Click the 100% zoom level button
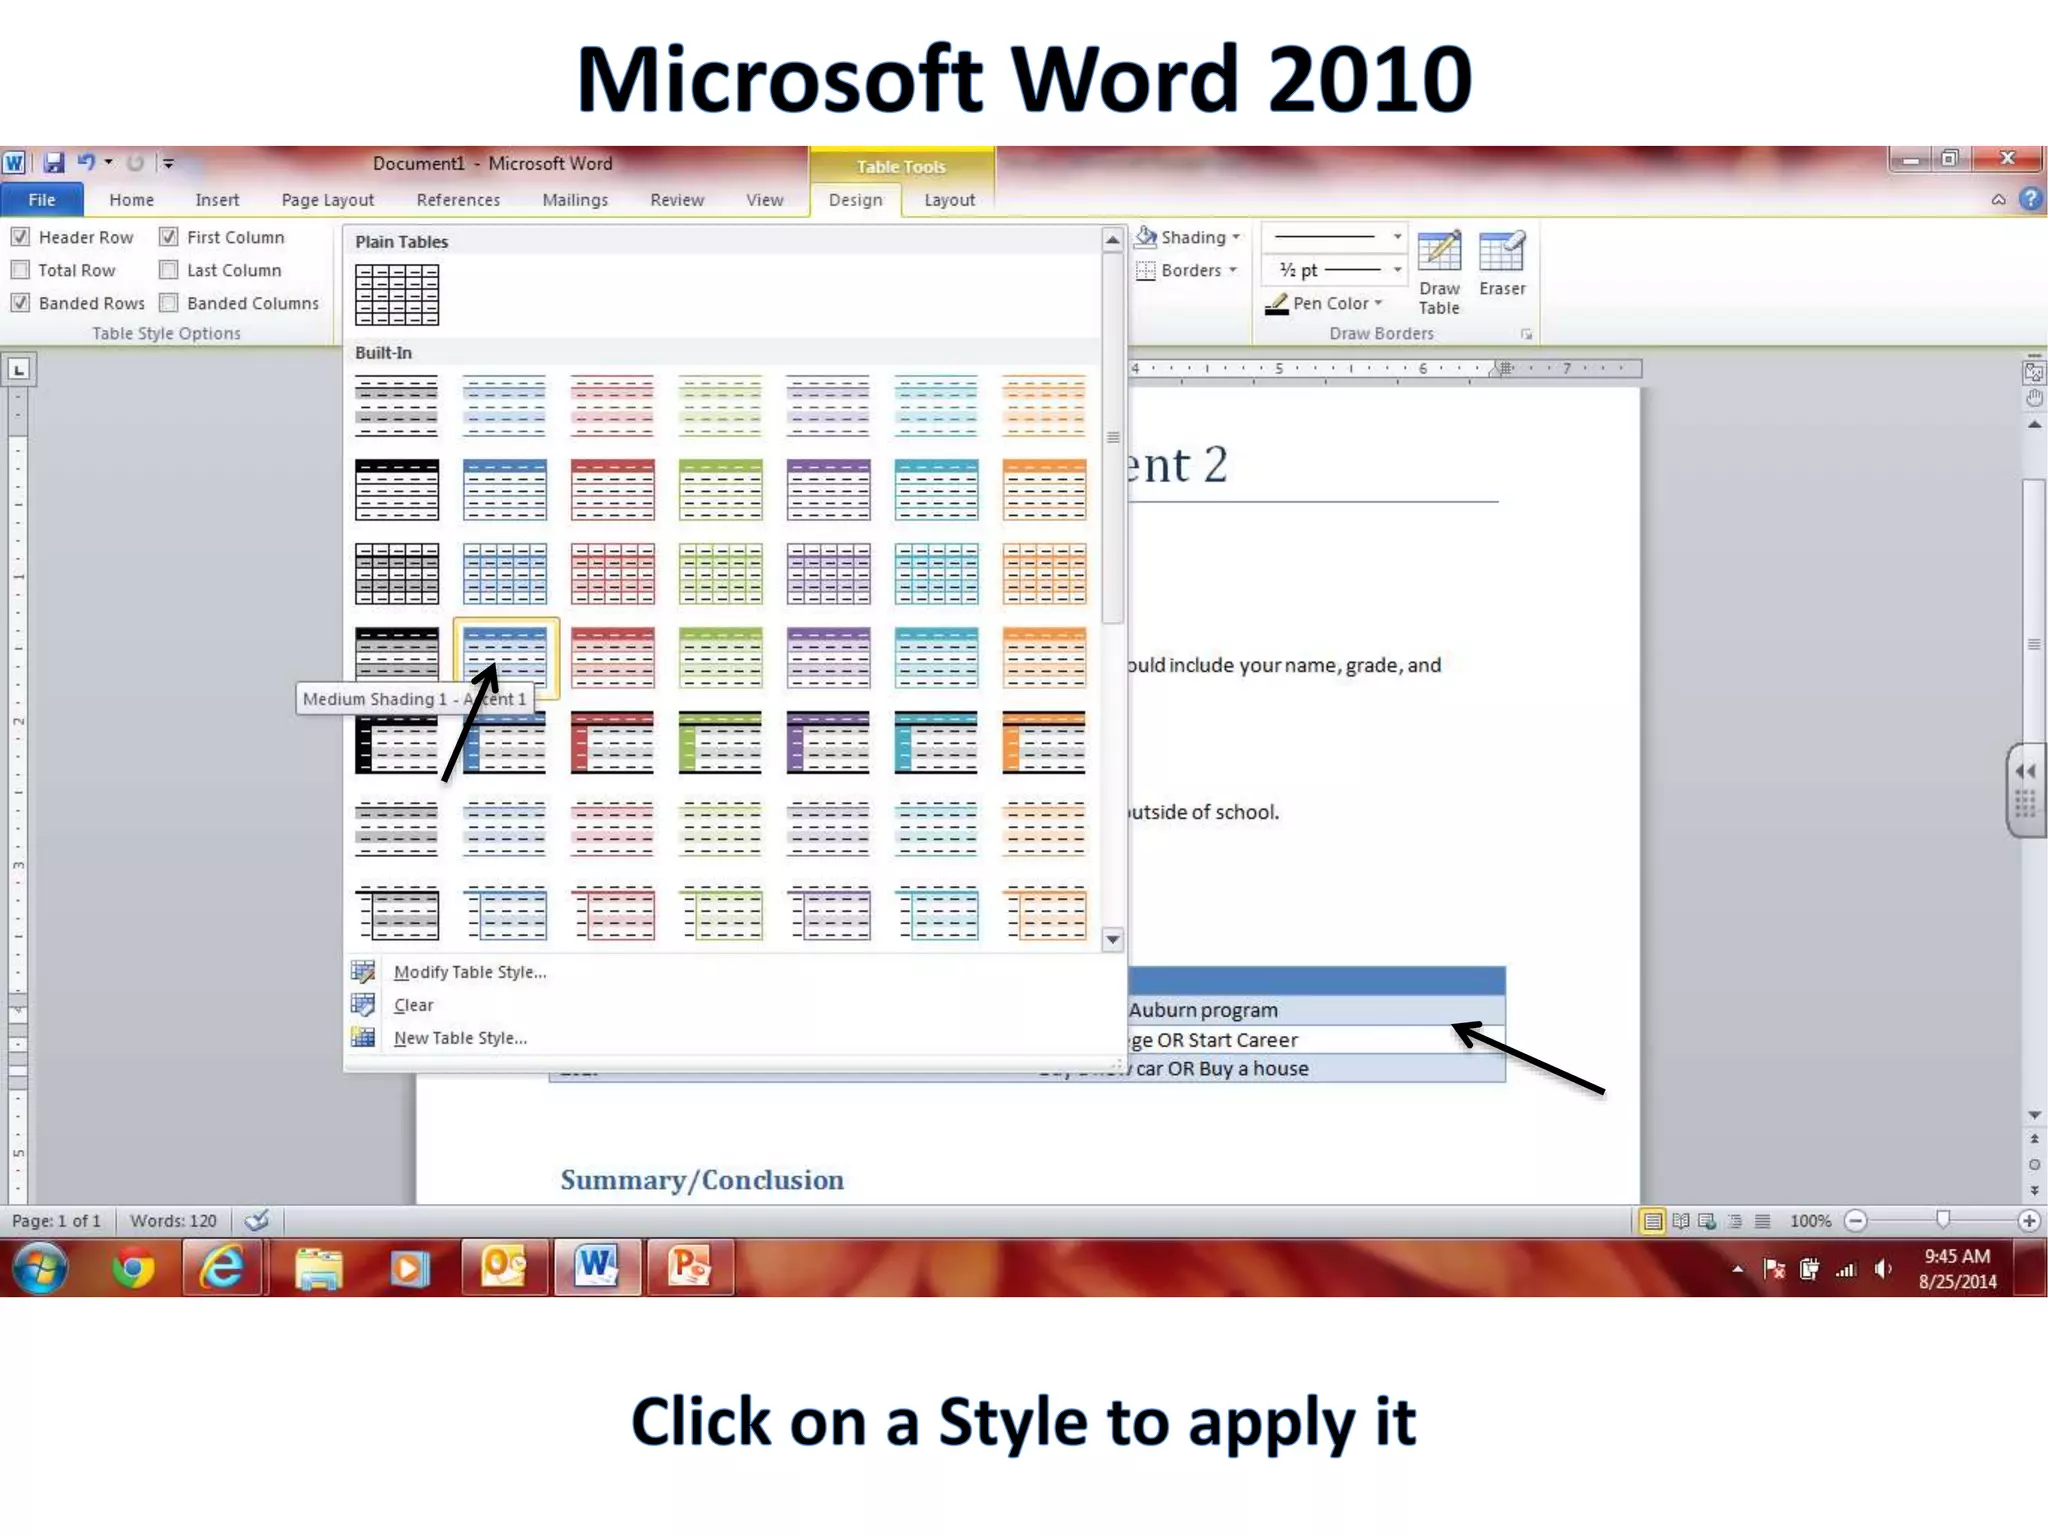This screenshot has width=2048, height=1536. pos(1810,1221)
